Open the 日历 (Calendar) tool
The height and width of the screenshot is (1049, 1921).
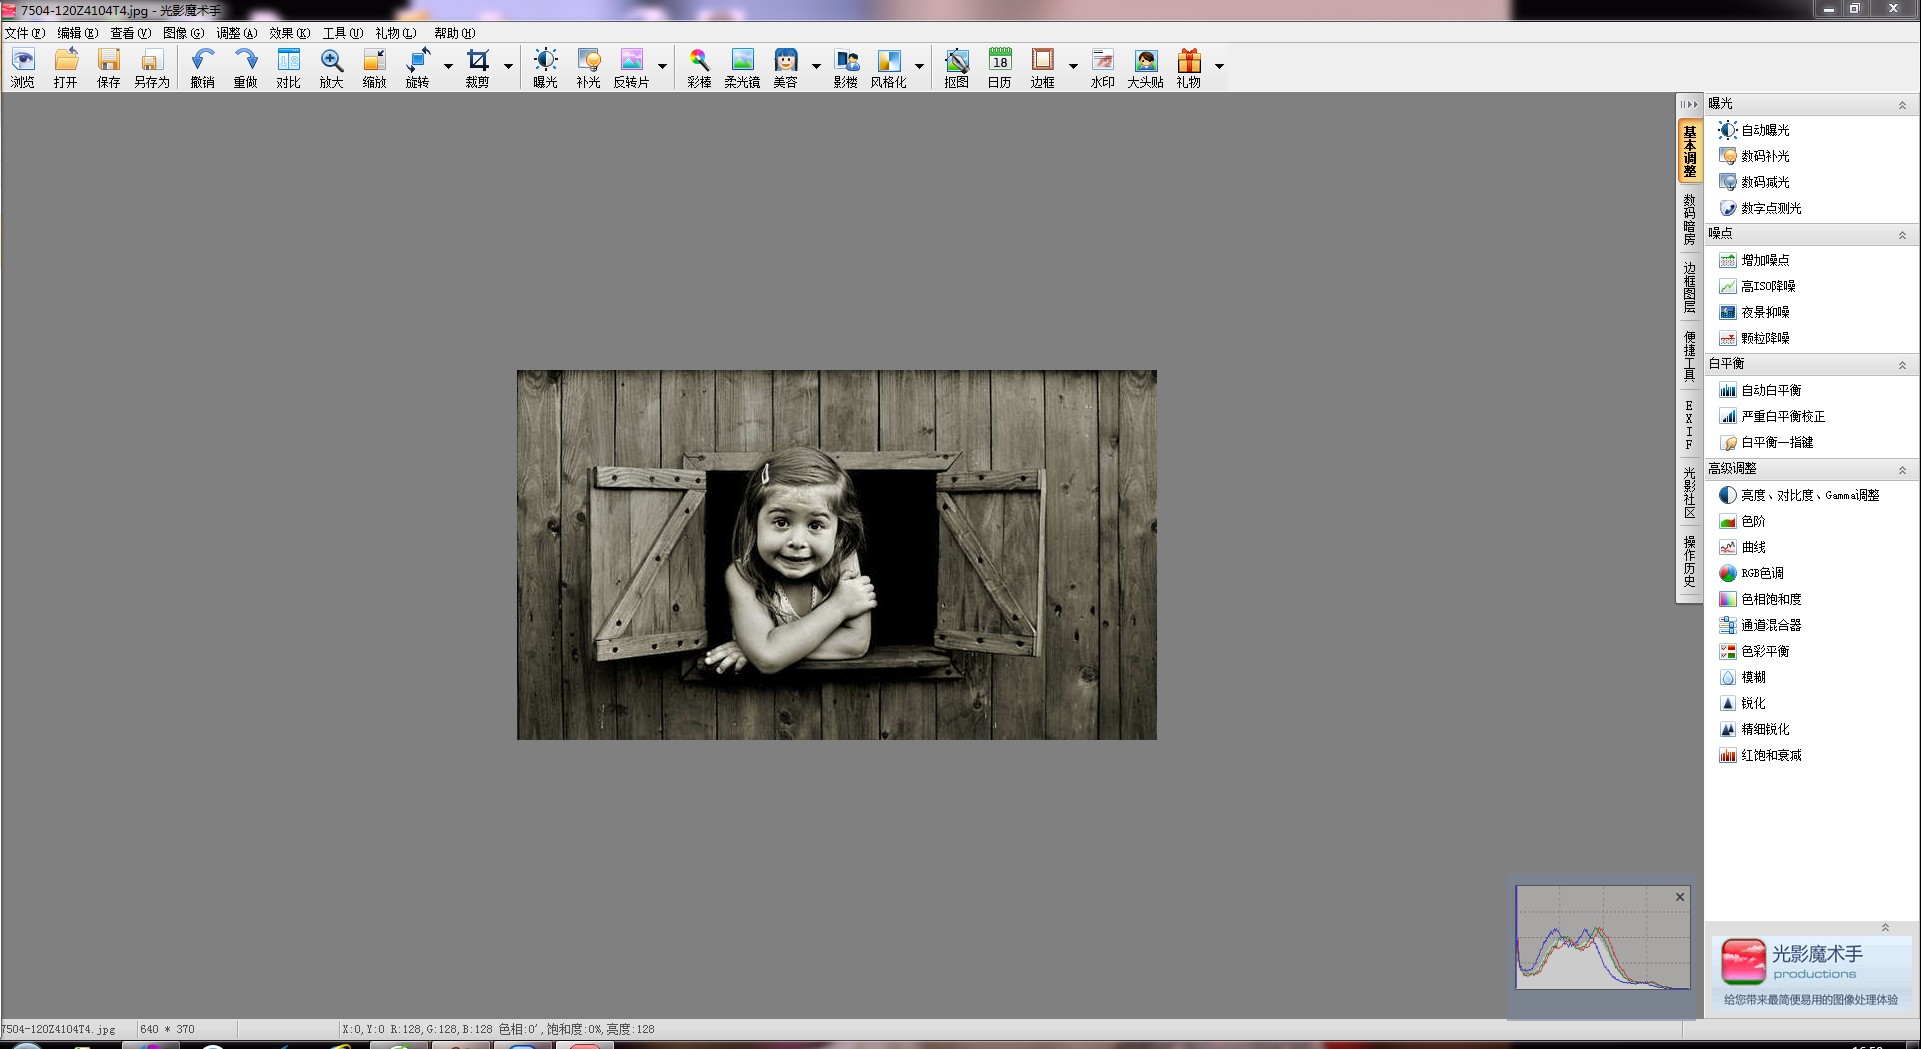pyautogui.click(x=1000, y=68)
